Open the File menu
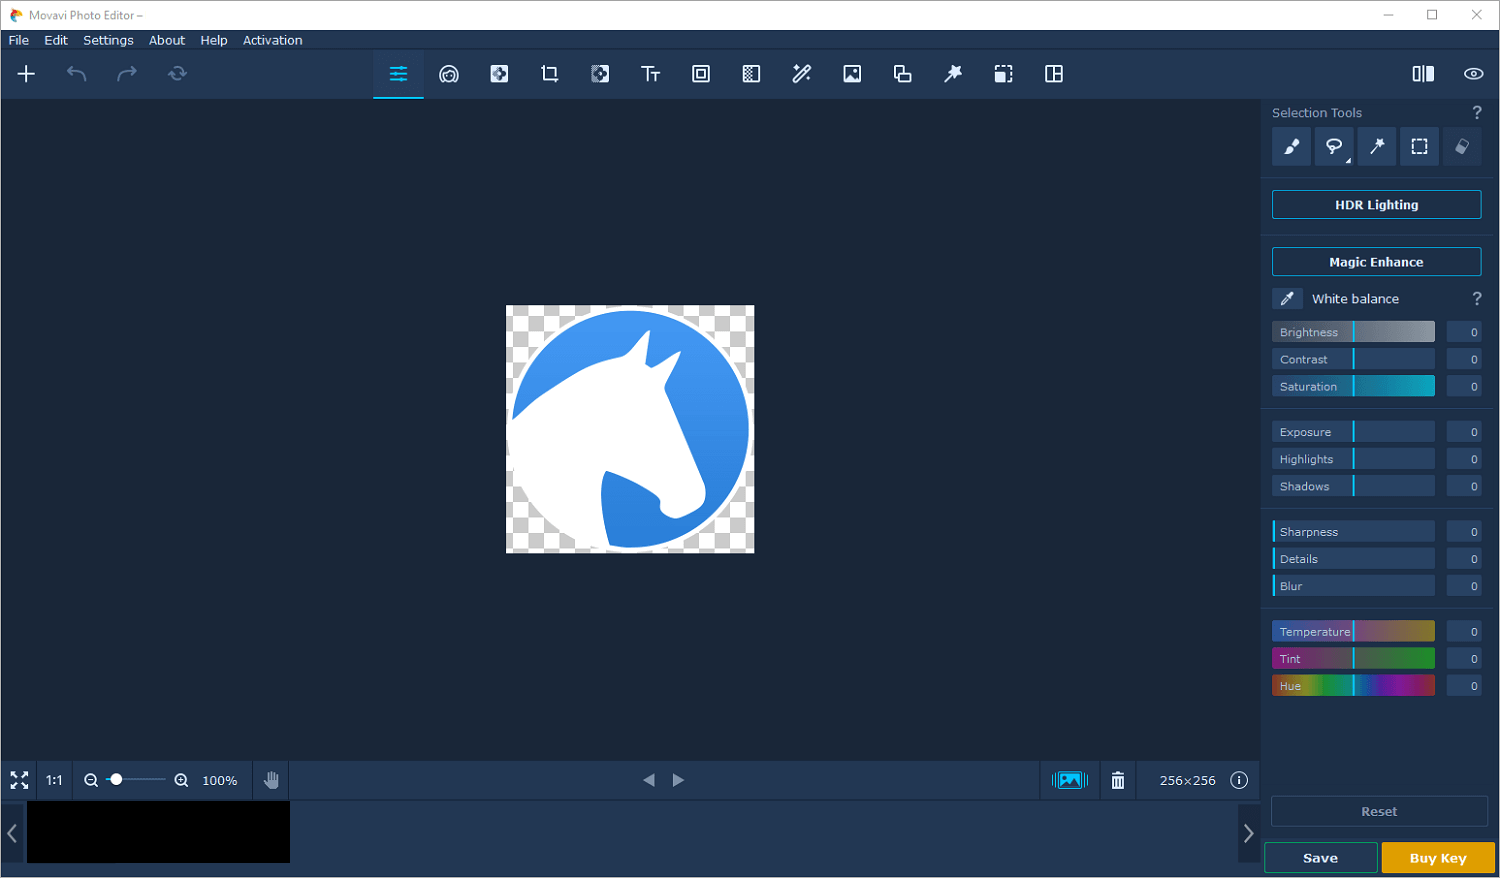This screenshot has height=878, width=1500. pyautogui.click(x=19, y=40)
